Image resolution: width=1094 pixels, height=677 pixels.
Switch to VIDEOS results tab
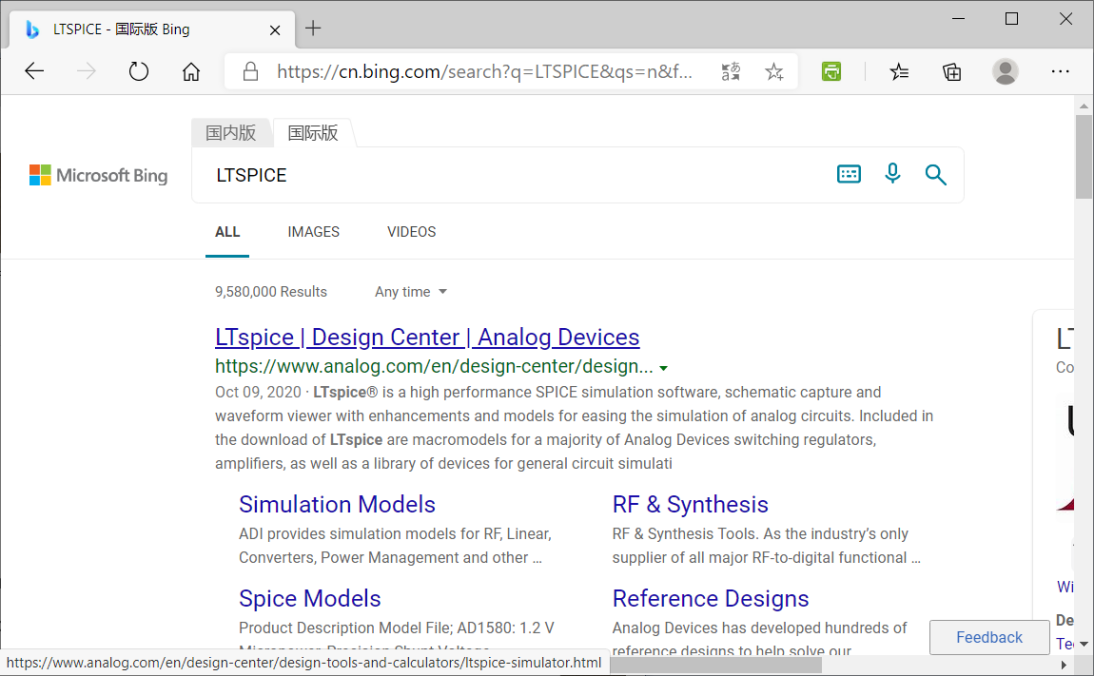tap(411, 232)
